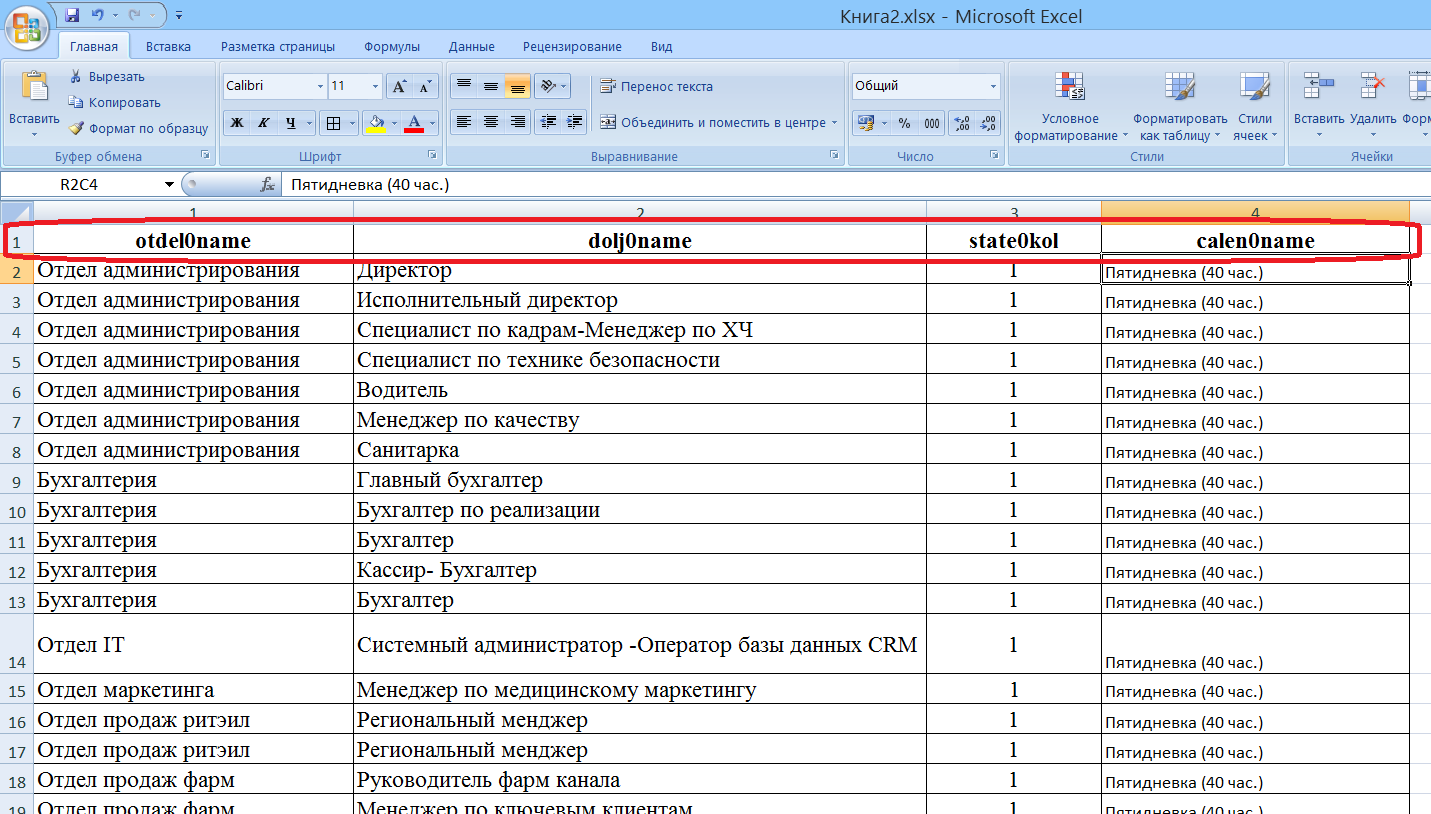This screenshot has width=1431, height=814.
Task: Open number format dropdown Общий
Action: [x=993, y=86]
